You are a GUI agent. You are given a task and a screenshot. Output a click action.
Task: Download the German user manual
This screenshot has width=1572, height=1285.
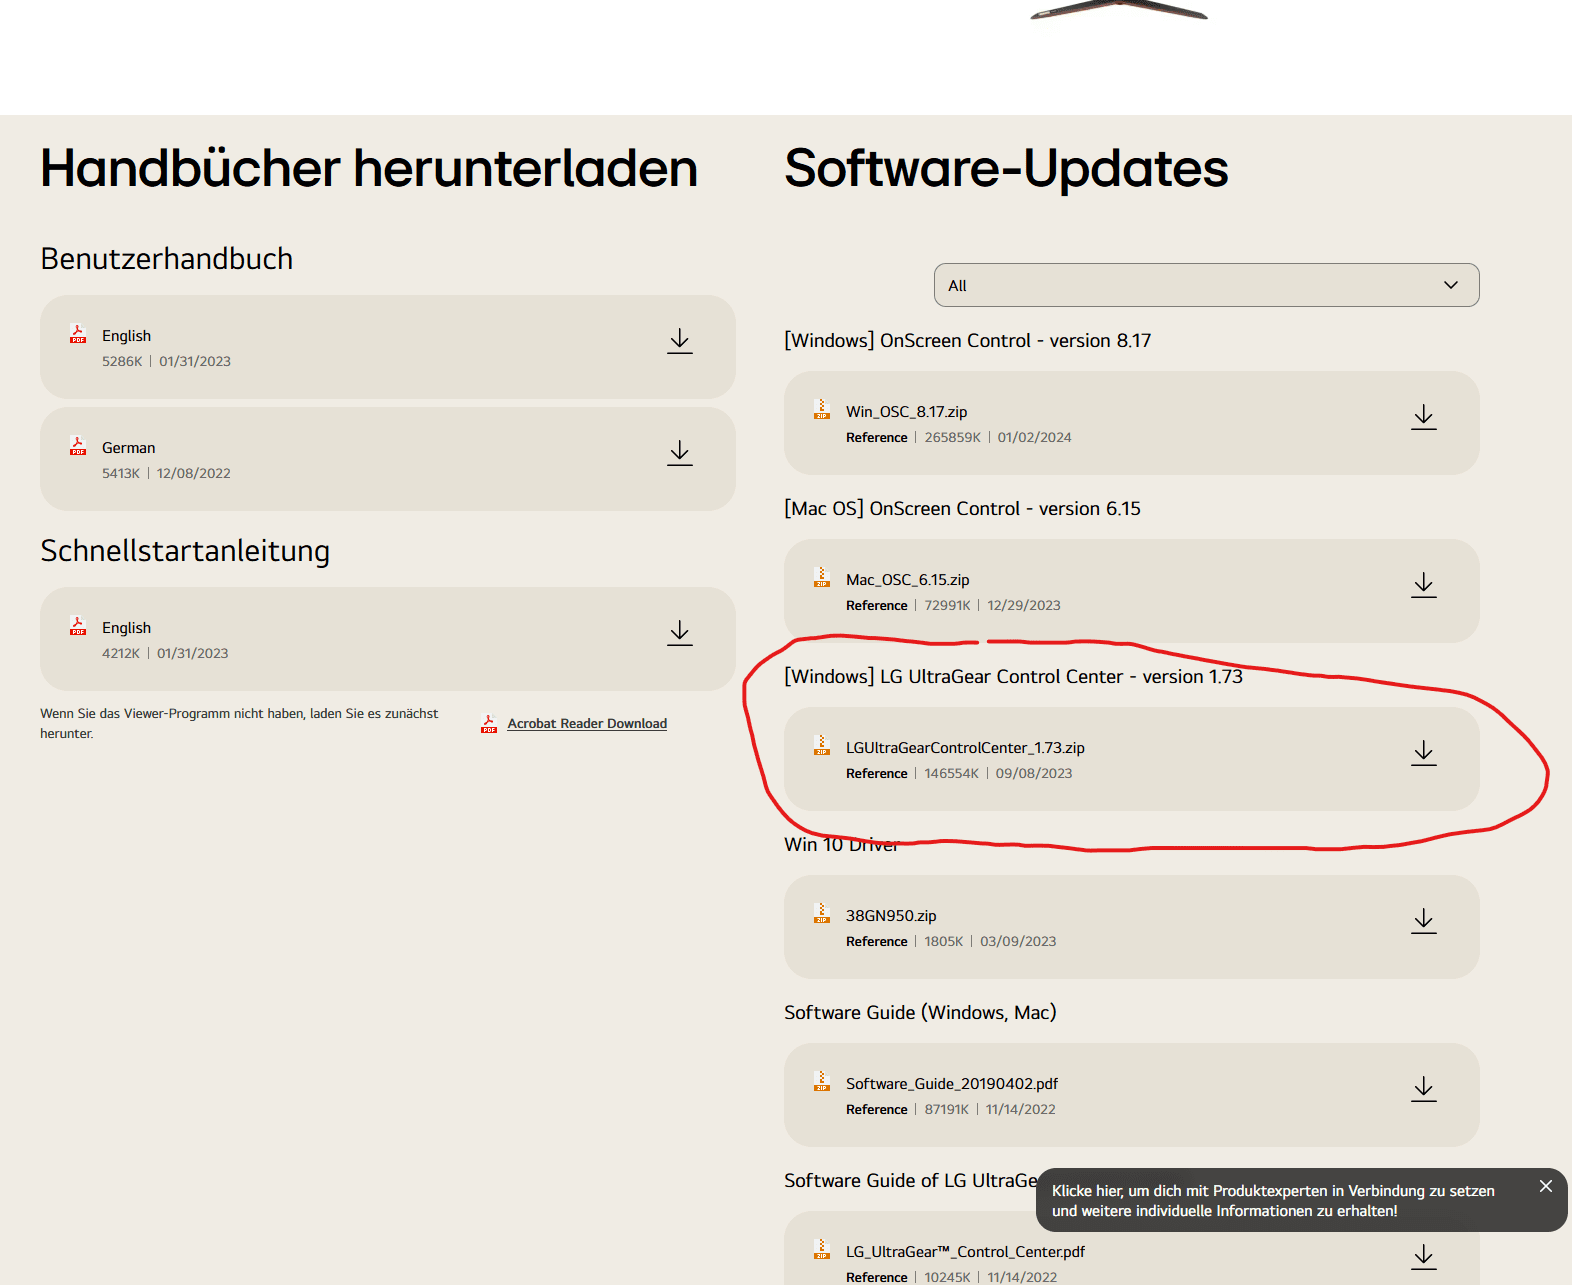pos(680,453)
